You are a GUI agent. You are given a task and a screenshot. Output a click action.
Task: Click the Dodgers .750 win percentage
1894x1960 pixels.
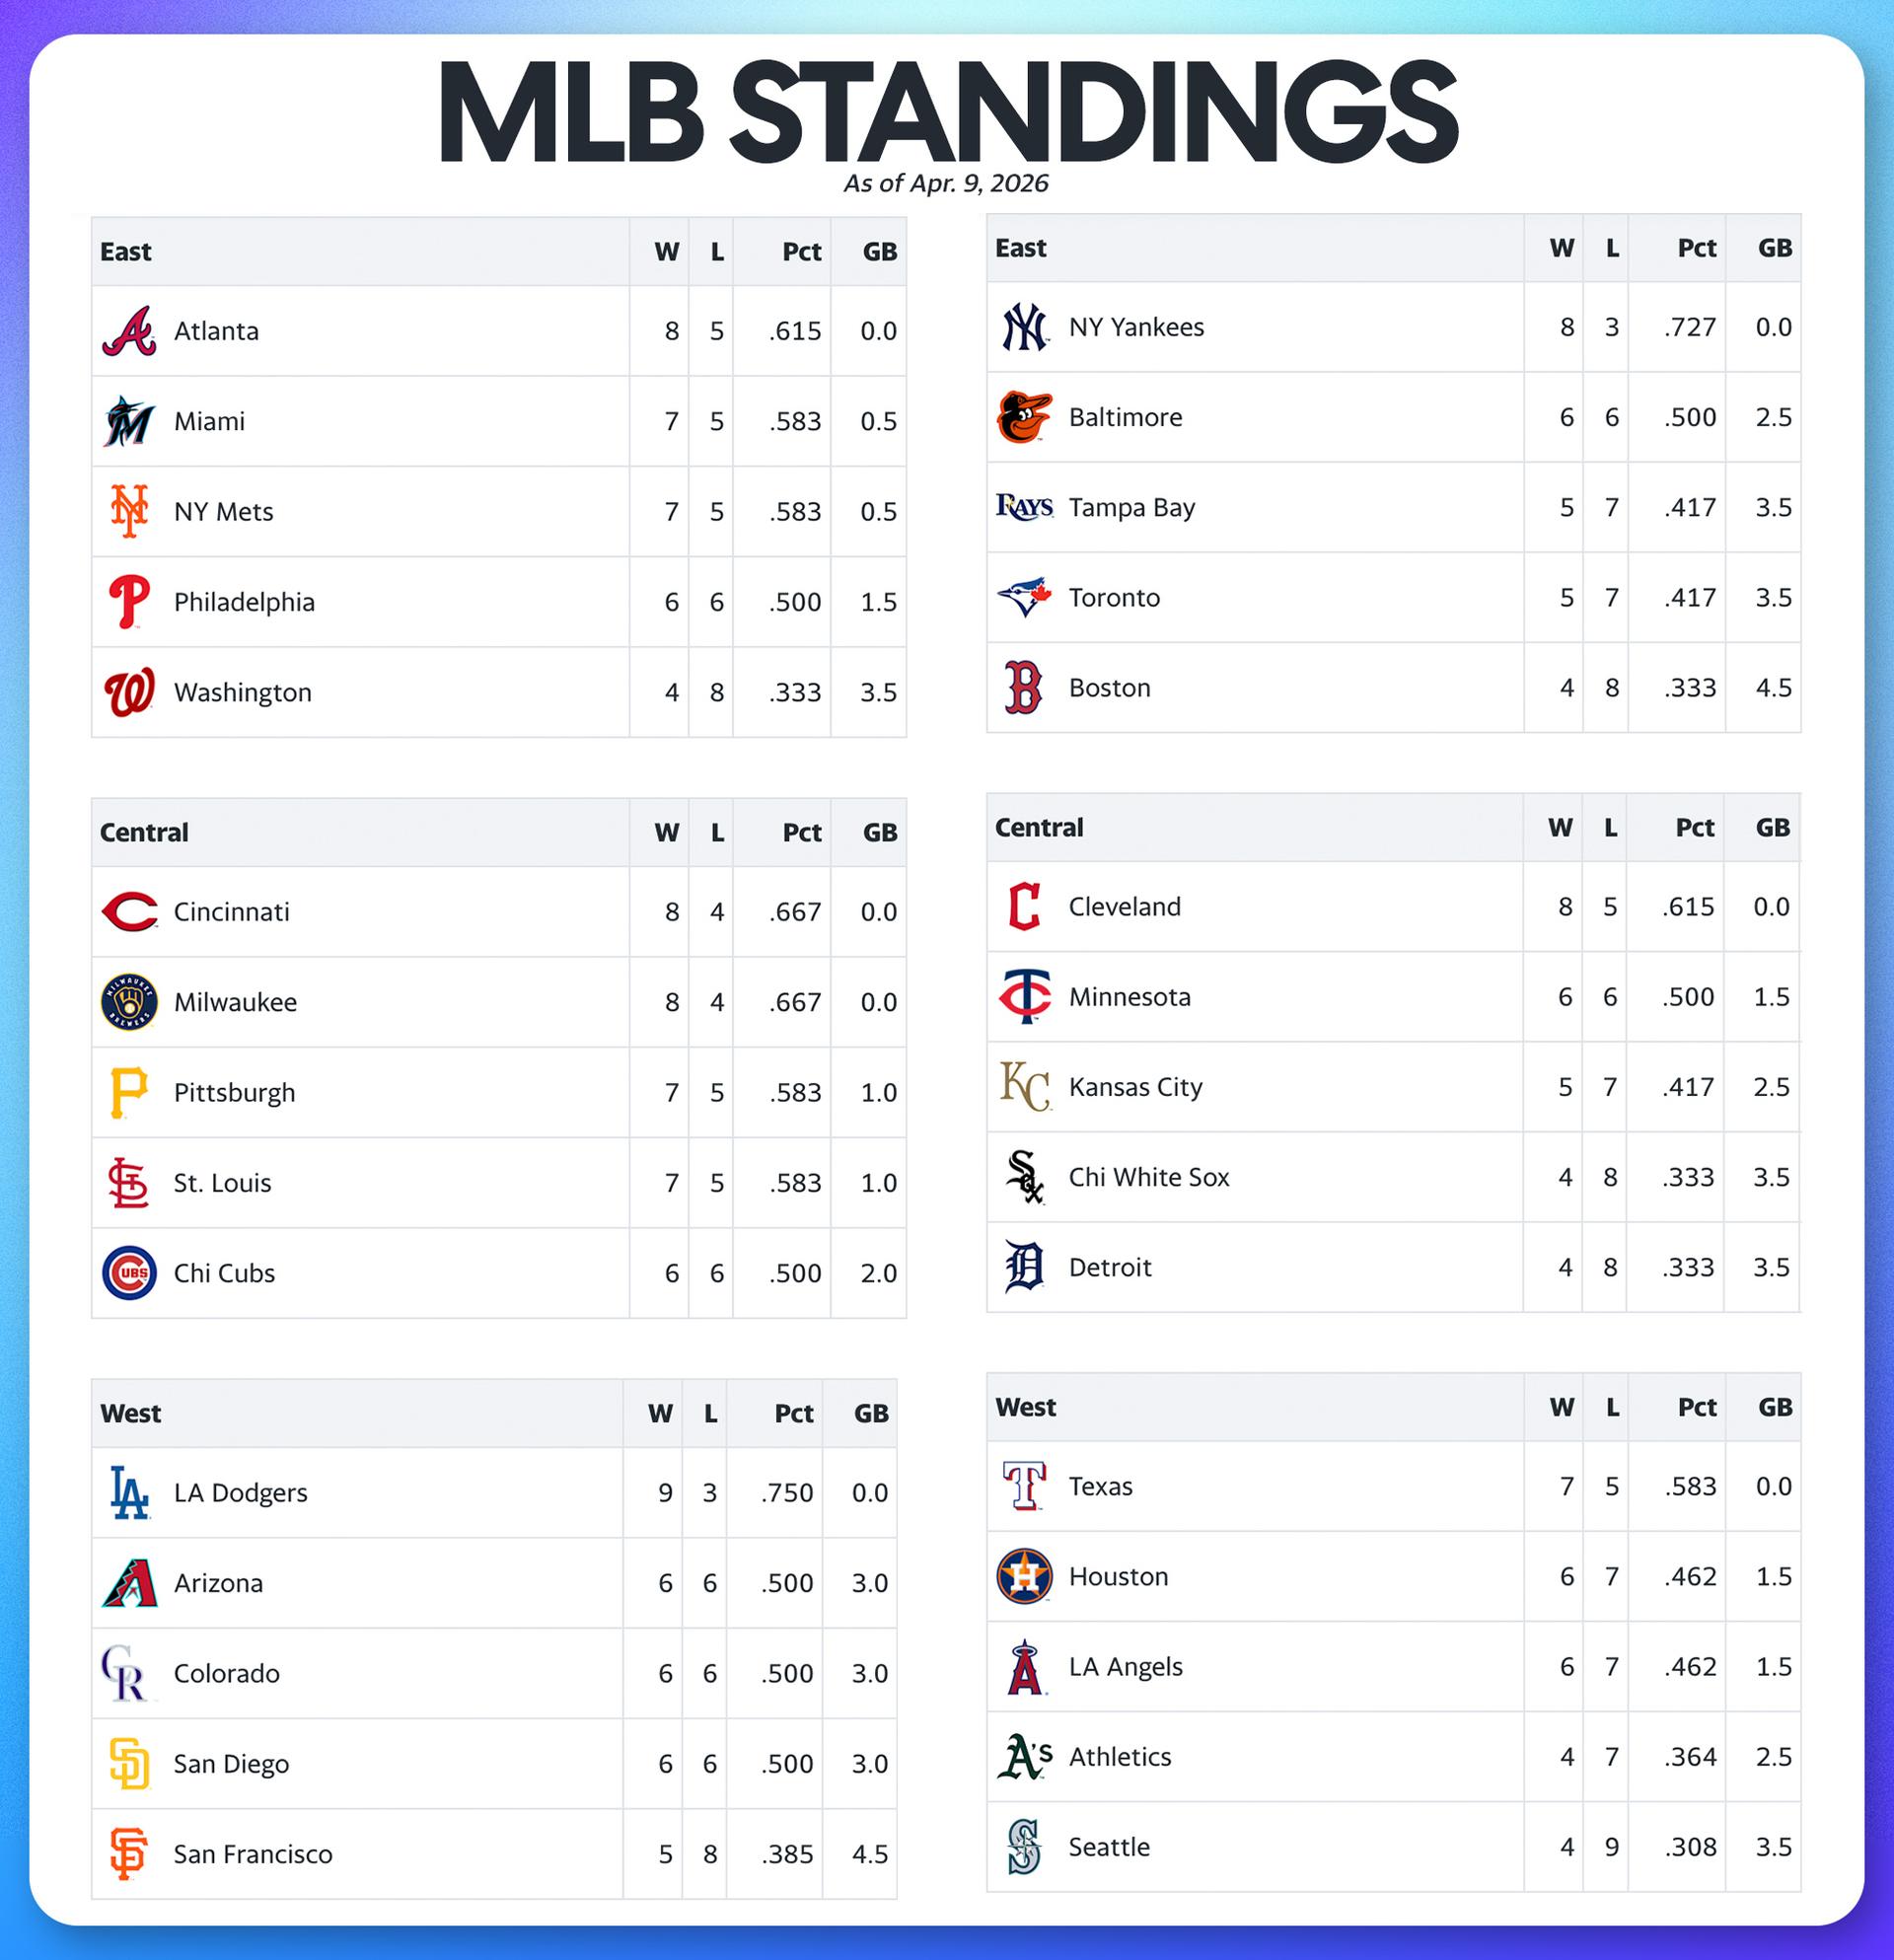tap(787, 1493)
